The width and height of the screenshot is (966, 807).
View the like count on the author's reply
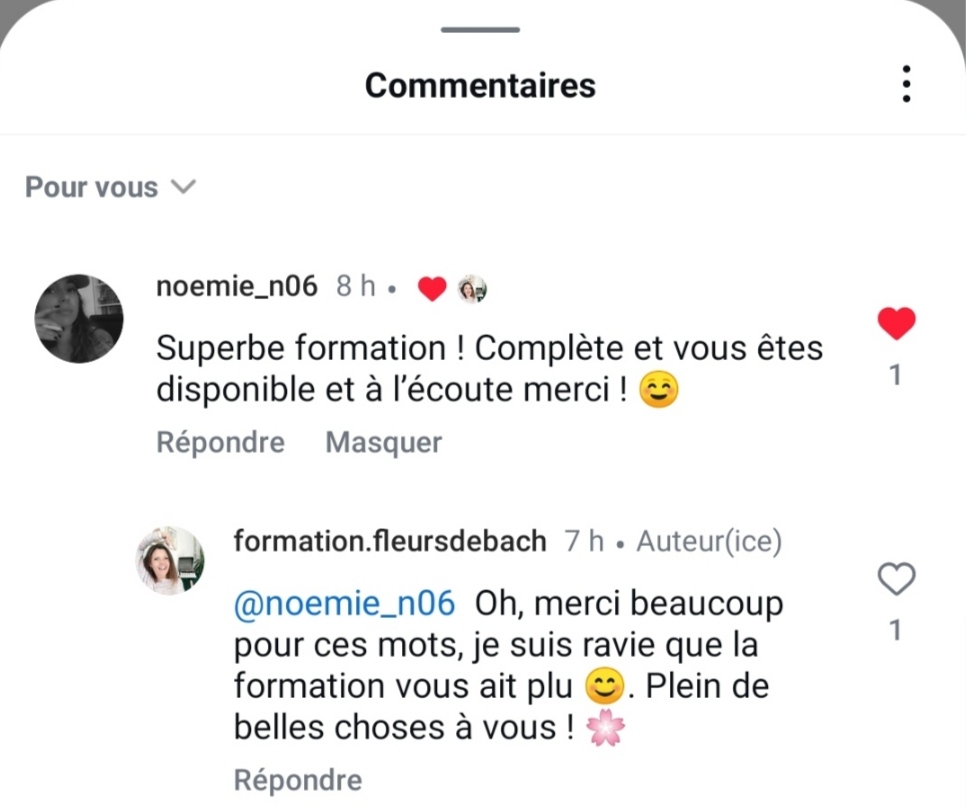(896, 630)
